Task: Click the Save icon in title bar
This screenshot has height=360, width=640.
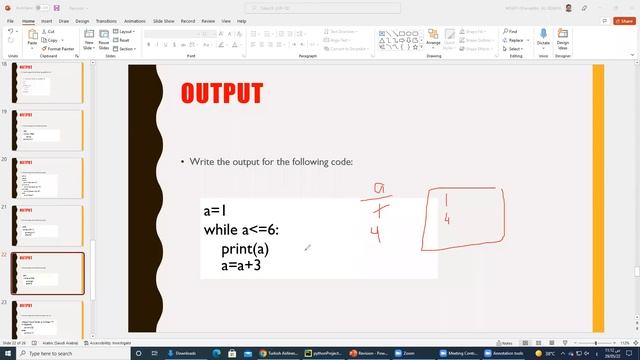Action: click(x=57, y=8)
